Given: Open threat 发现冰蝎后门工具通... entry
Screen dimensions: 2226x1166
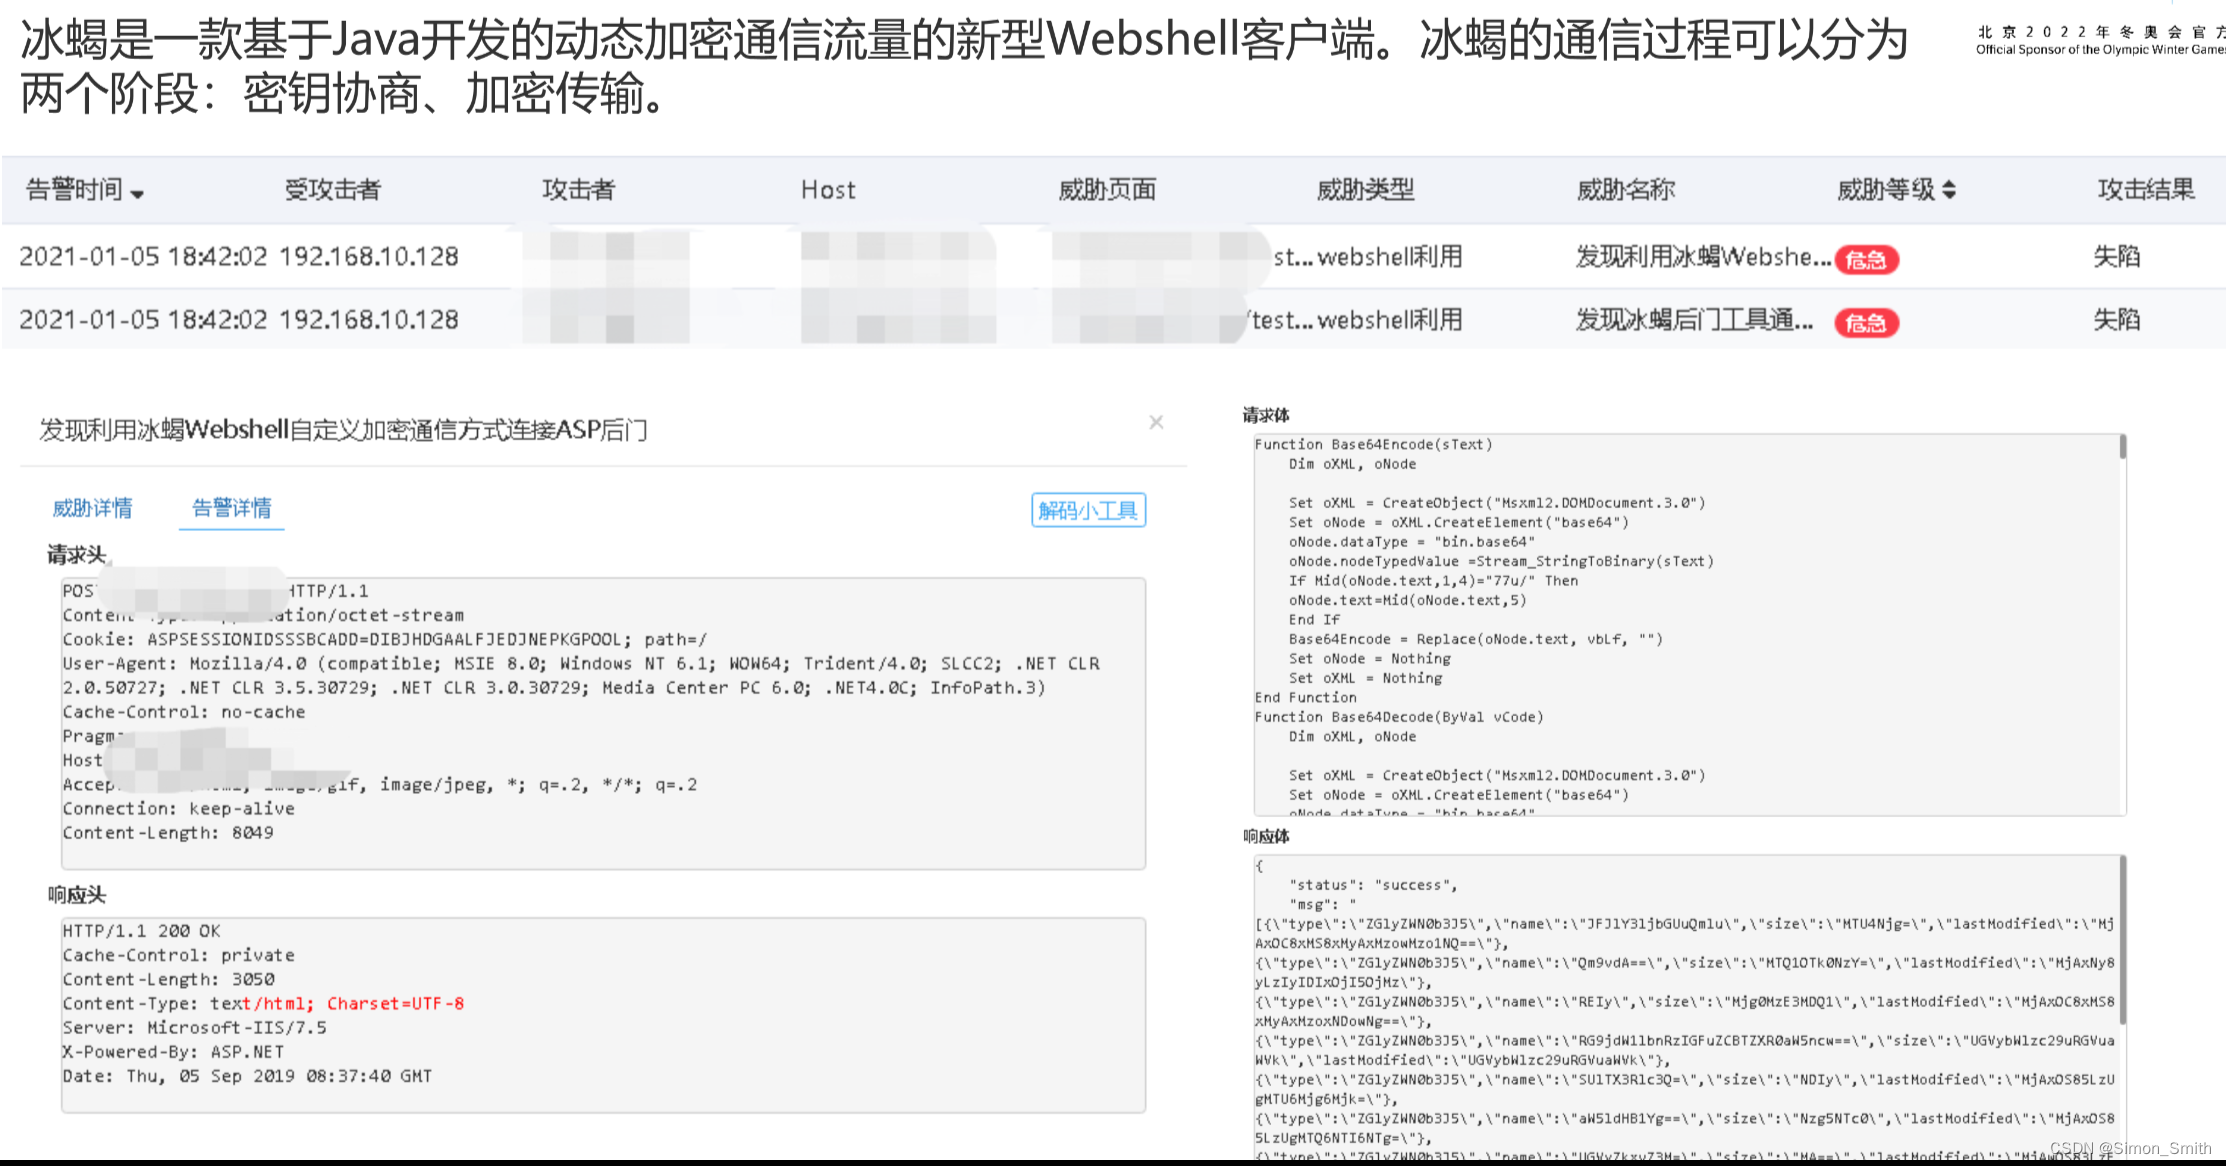Looking at the screenshot, I should 1694,320.
